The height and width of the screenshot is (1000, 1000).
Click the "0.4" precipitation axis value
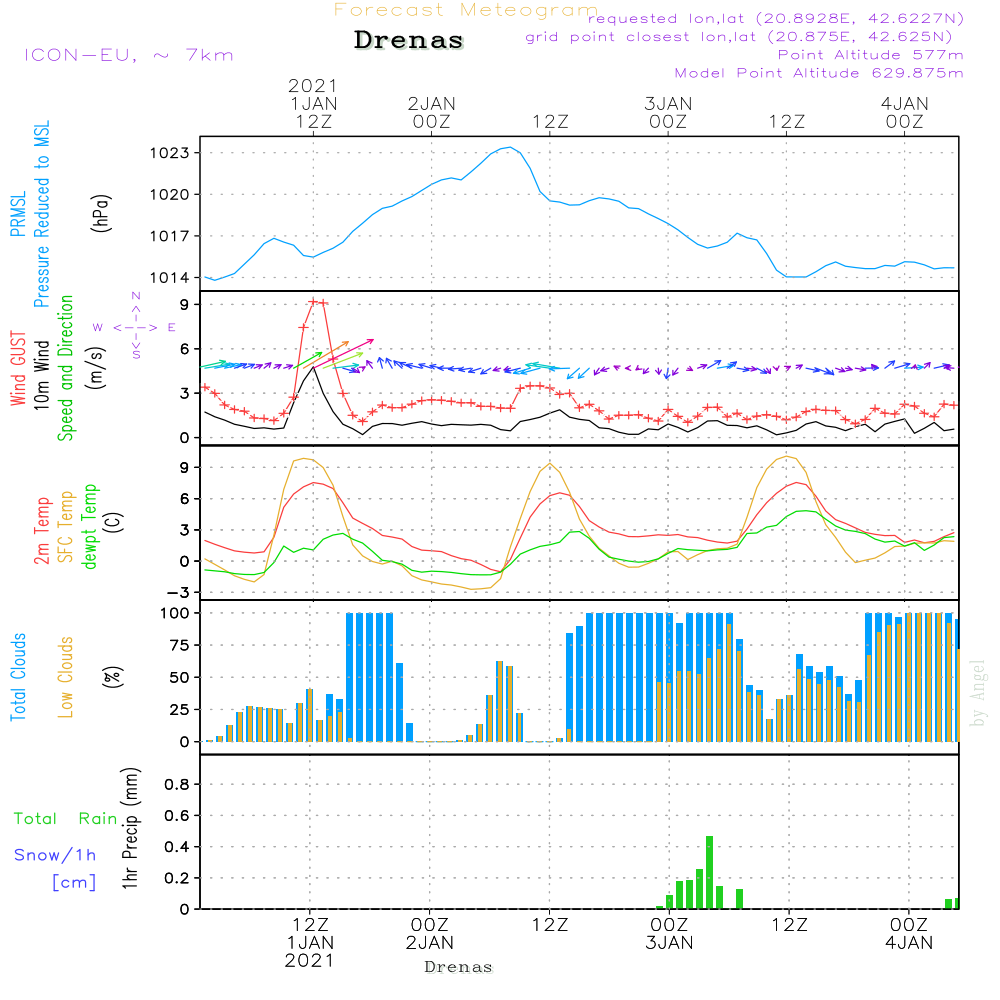click(x=177, y=847)
